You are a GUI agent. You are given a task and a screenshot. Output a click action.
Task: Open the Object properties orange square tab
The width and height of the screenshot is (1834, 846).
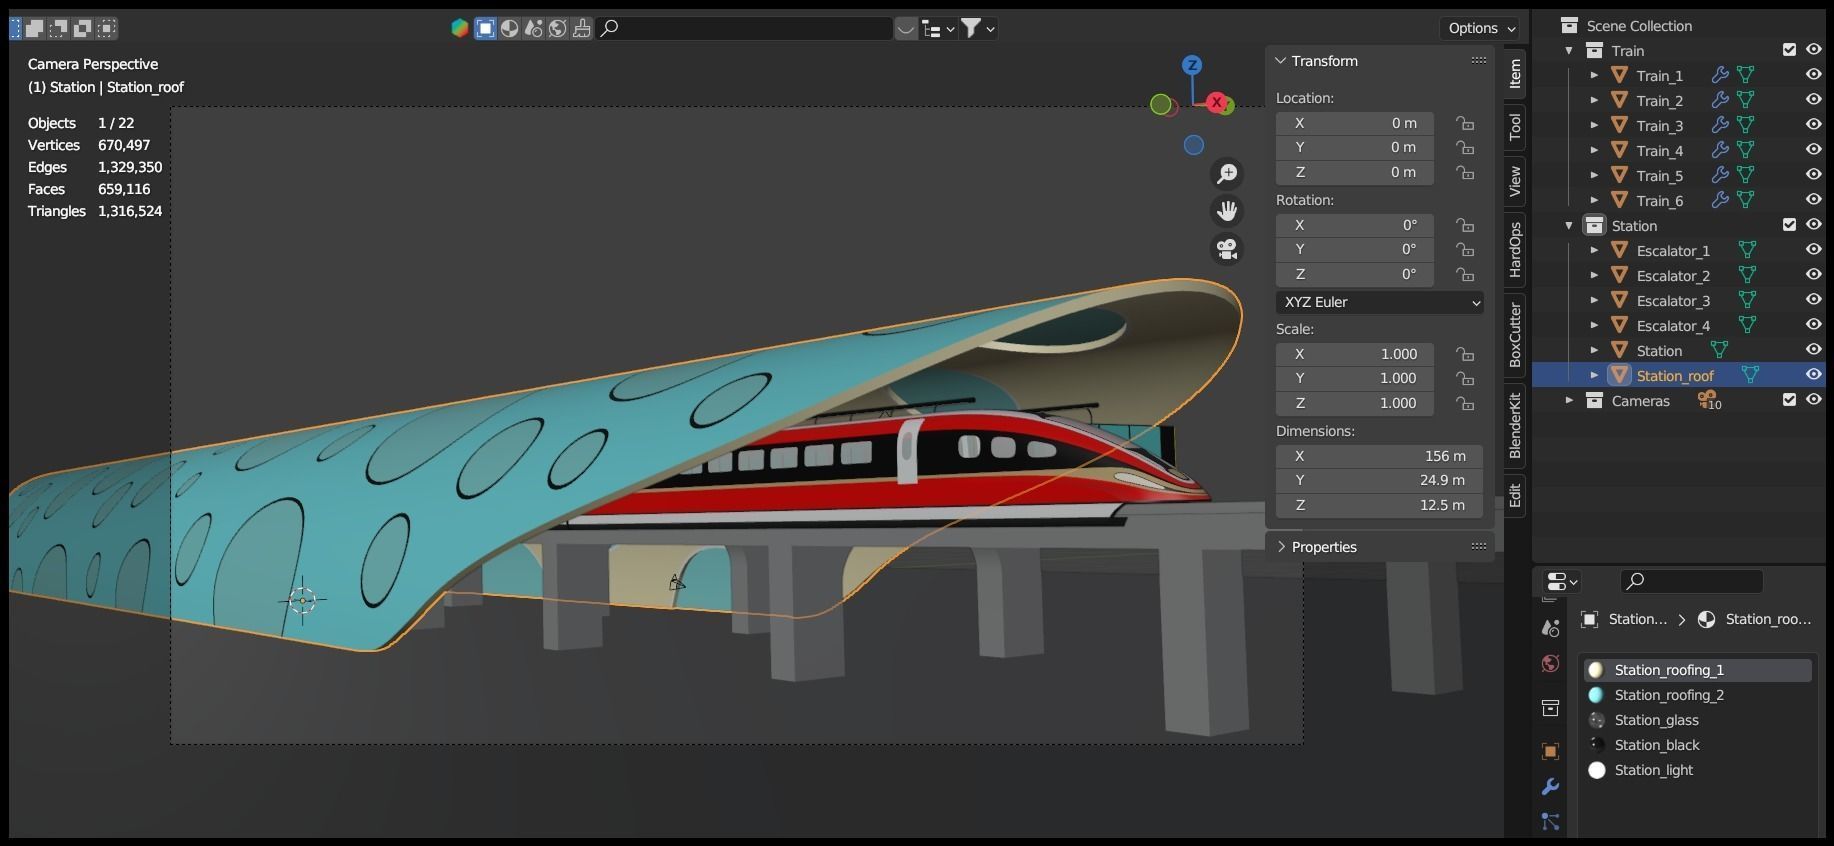[1550, 751]
